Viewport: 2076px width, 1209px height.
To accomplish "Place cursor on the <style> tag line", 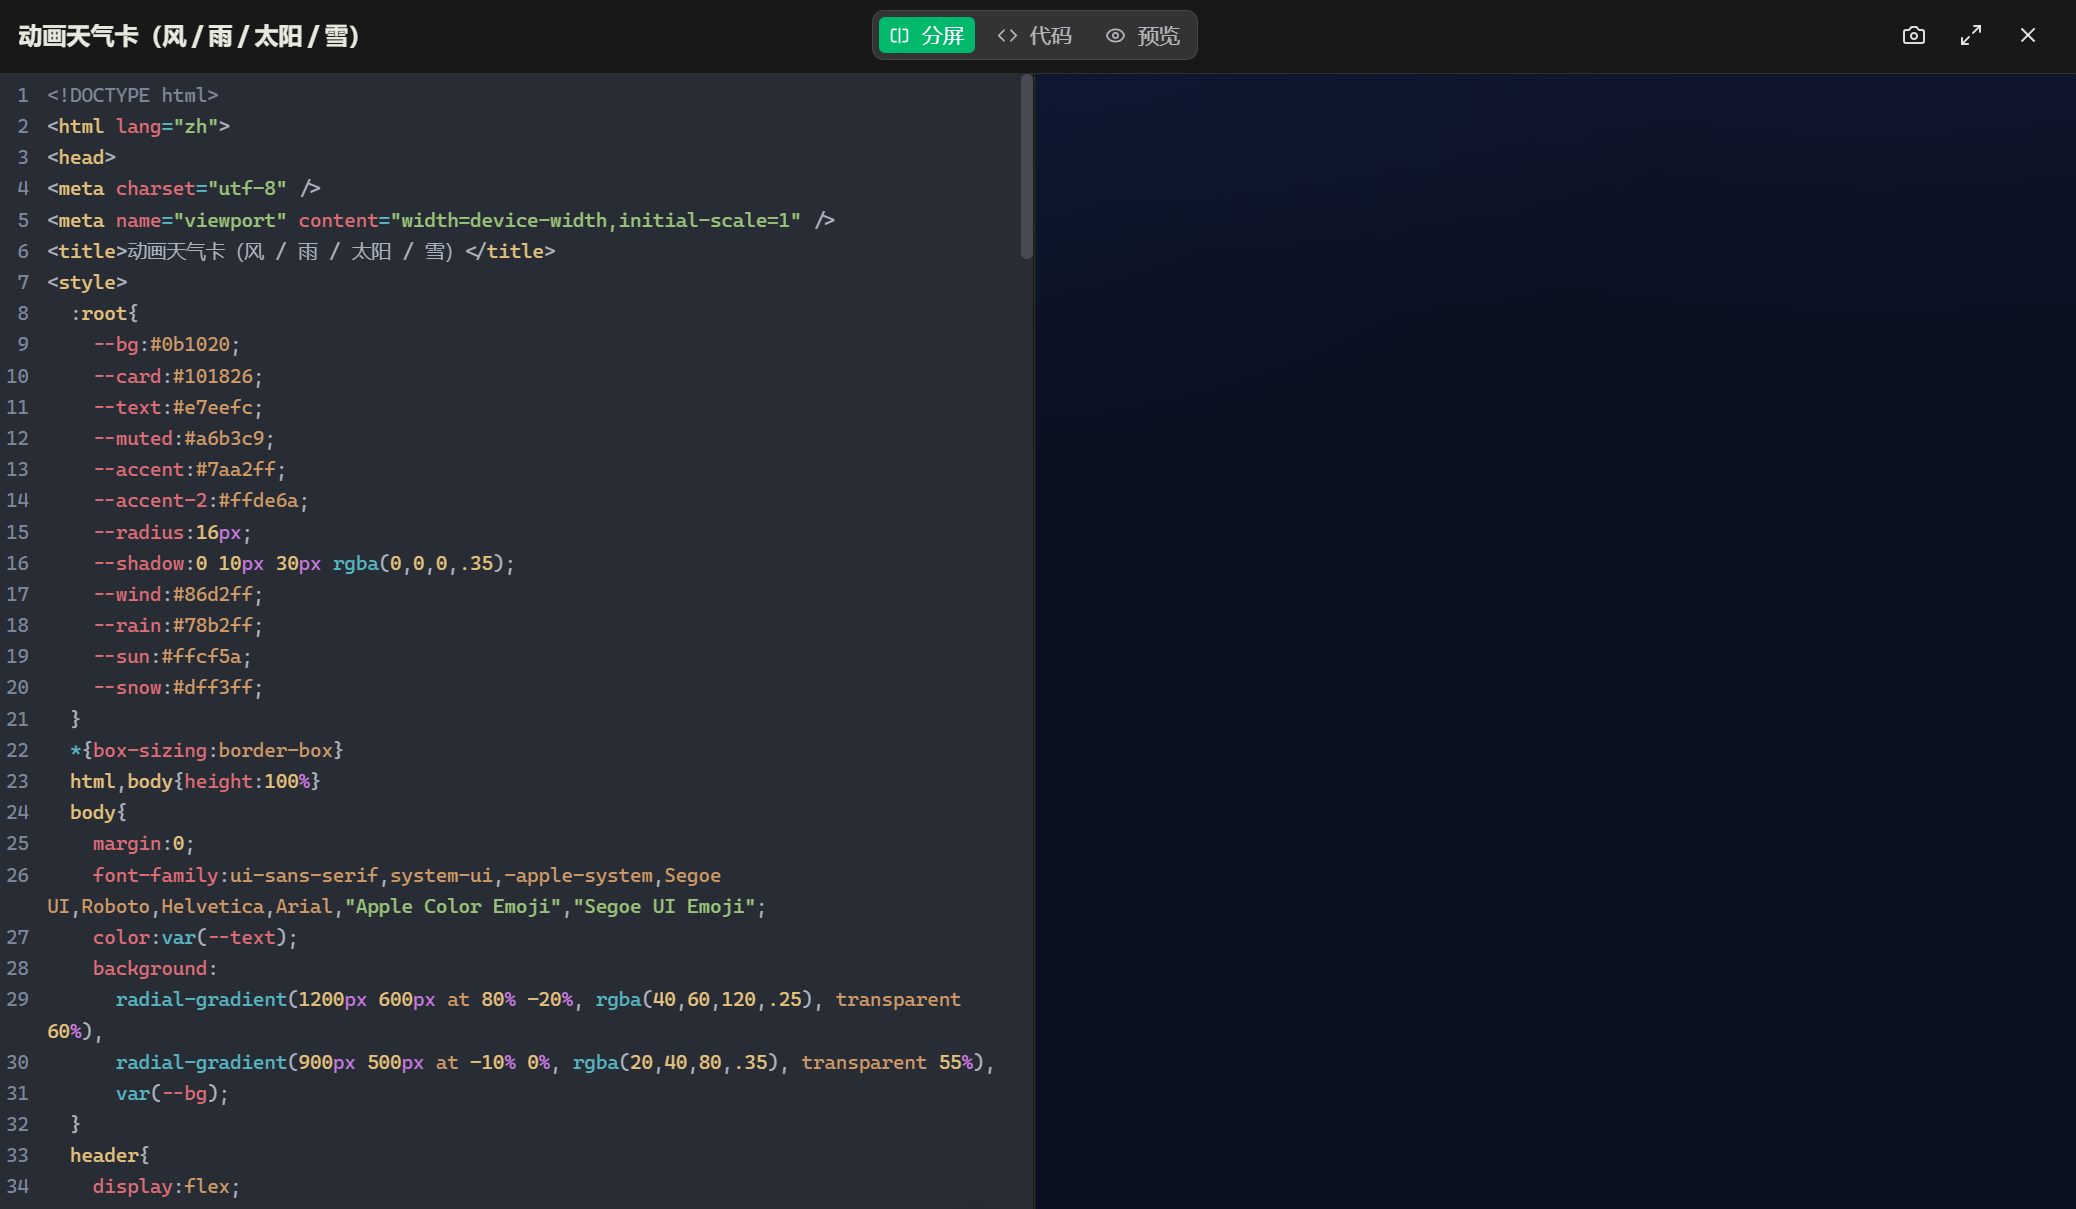I will [x=87, y=282].
